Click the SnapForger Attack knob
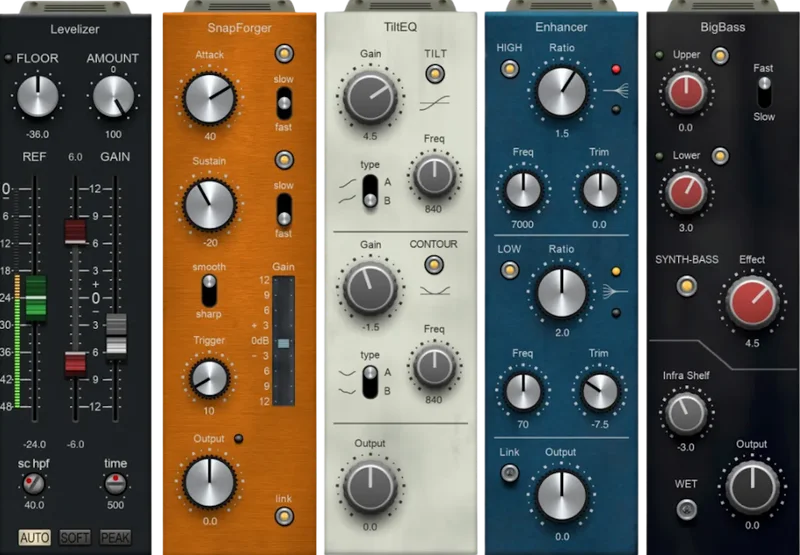Viewport: 800px width, 555px height. coord(209,98)
